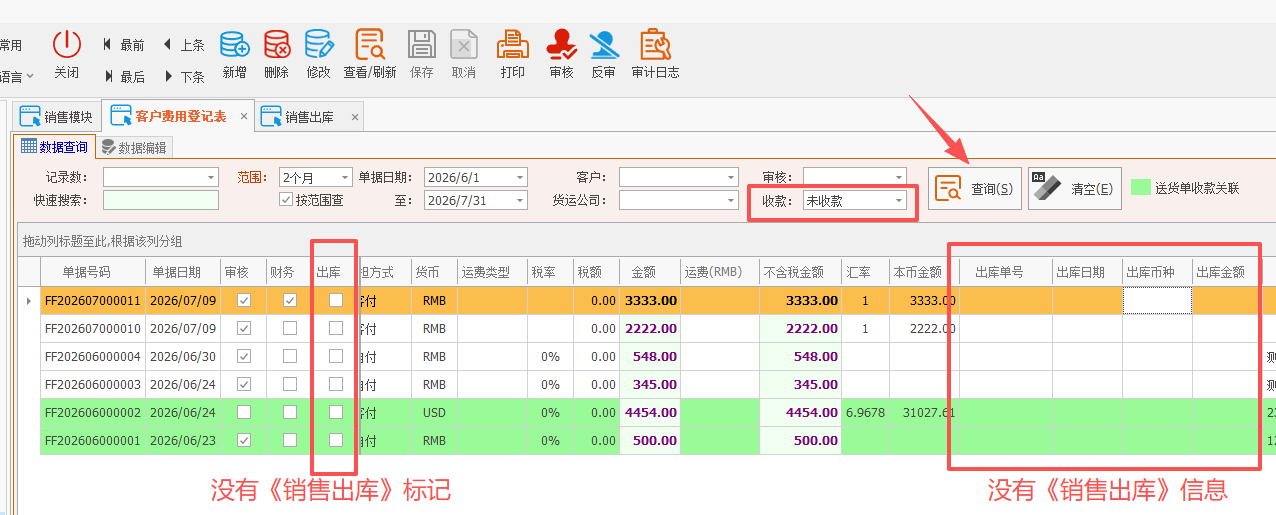The width and height of the screenshot is (1276, 515).
Task: Click the 删除 delete record icon
Action: (x=277, y=45)
